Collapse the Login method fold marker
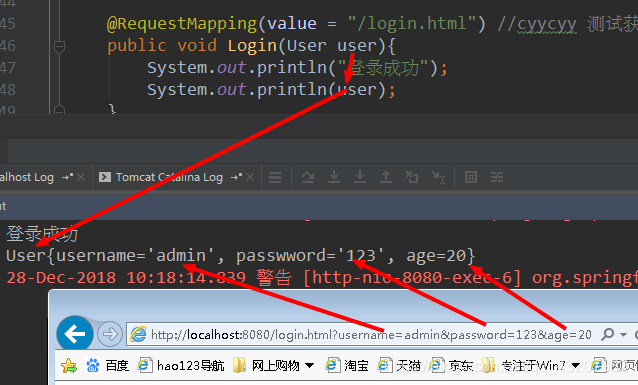 [x=59, y=46]
